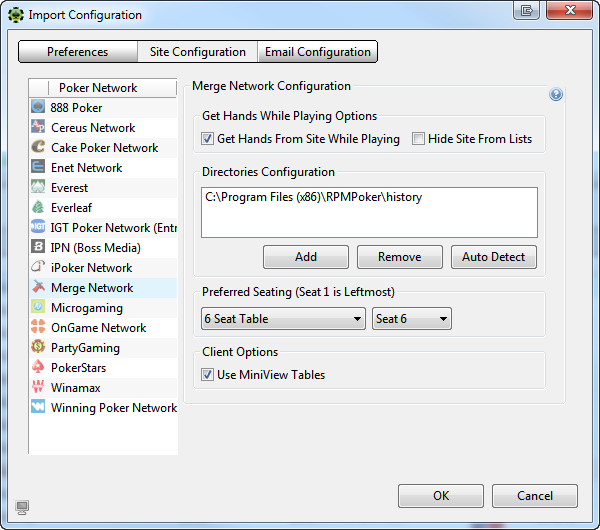Click the Cake Poker Network icon
This screenshot has height=530, width=600.
(x=38, y=147)
